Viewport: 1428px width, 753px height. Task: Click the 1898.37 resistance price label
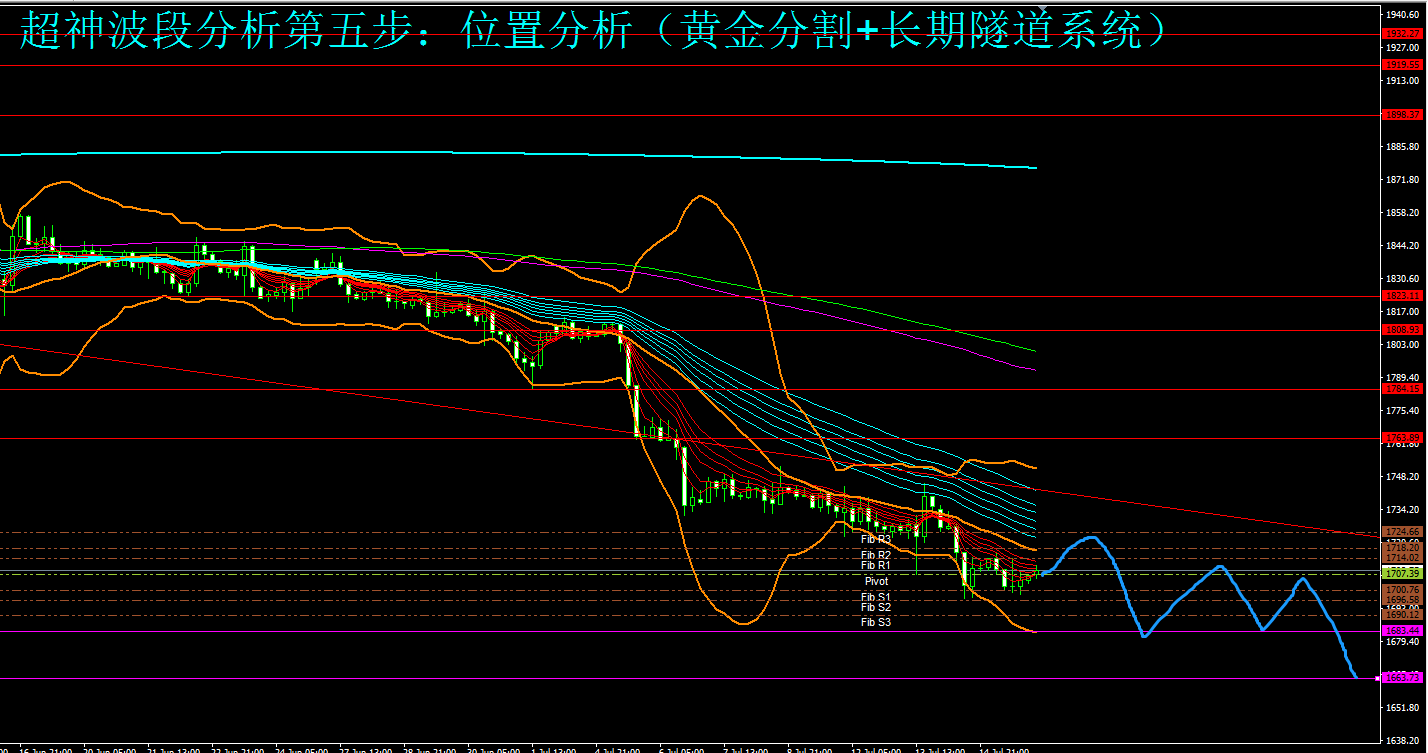[x=1402, y=115]
